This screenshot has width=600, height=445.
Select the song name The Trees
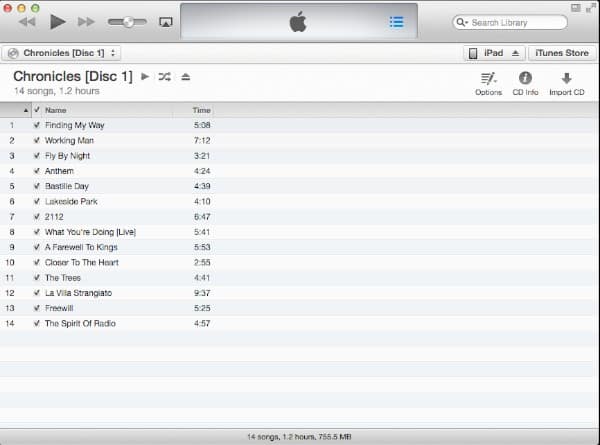(x=63, y=278)
